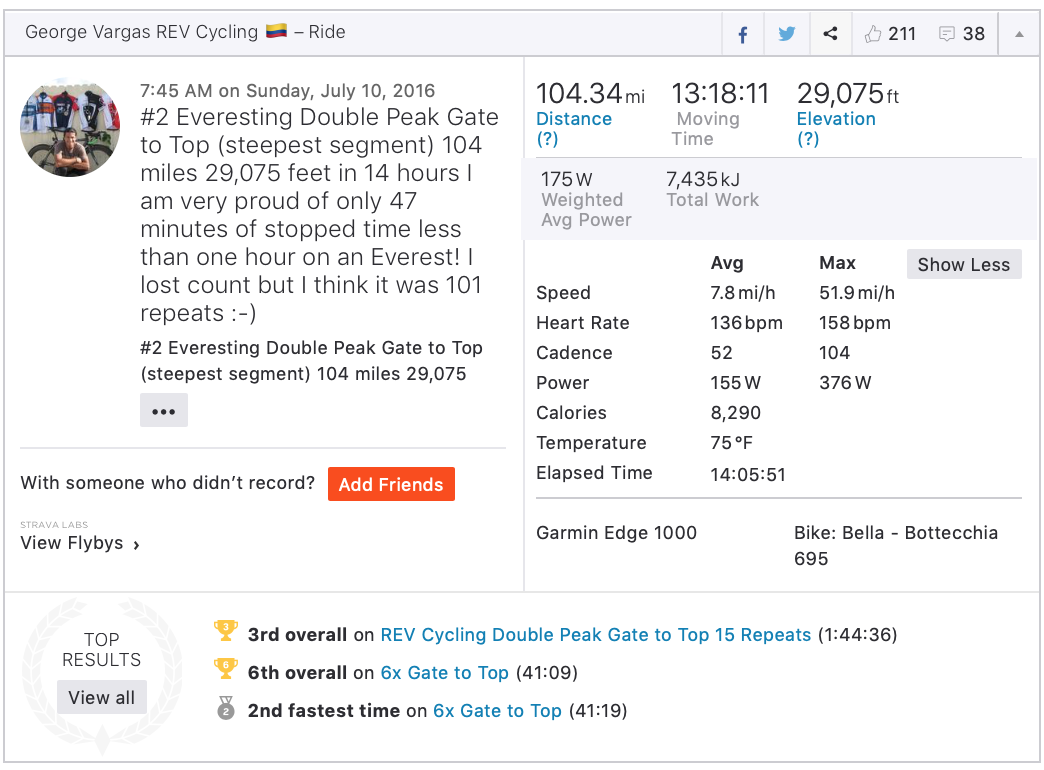This screenshot has width=1044, height=770.
Task: Click the gold 3rd overall trophy icon
Action: tap(226, 631)
